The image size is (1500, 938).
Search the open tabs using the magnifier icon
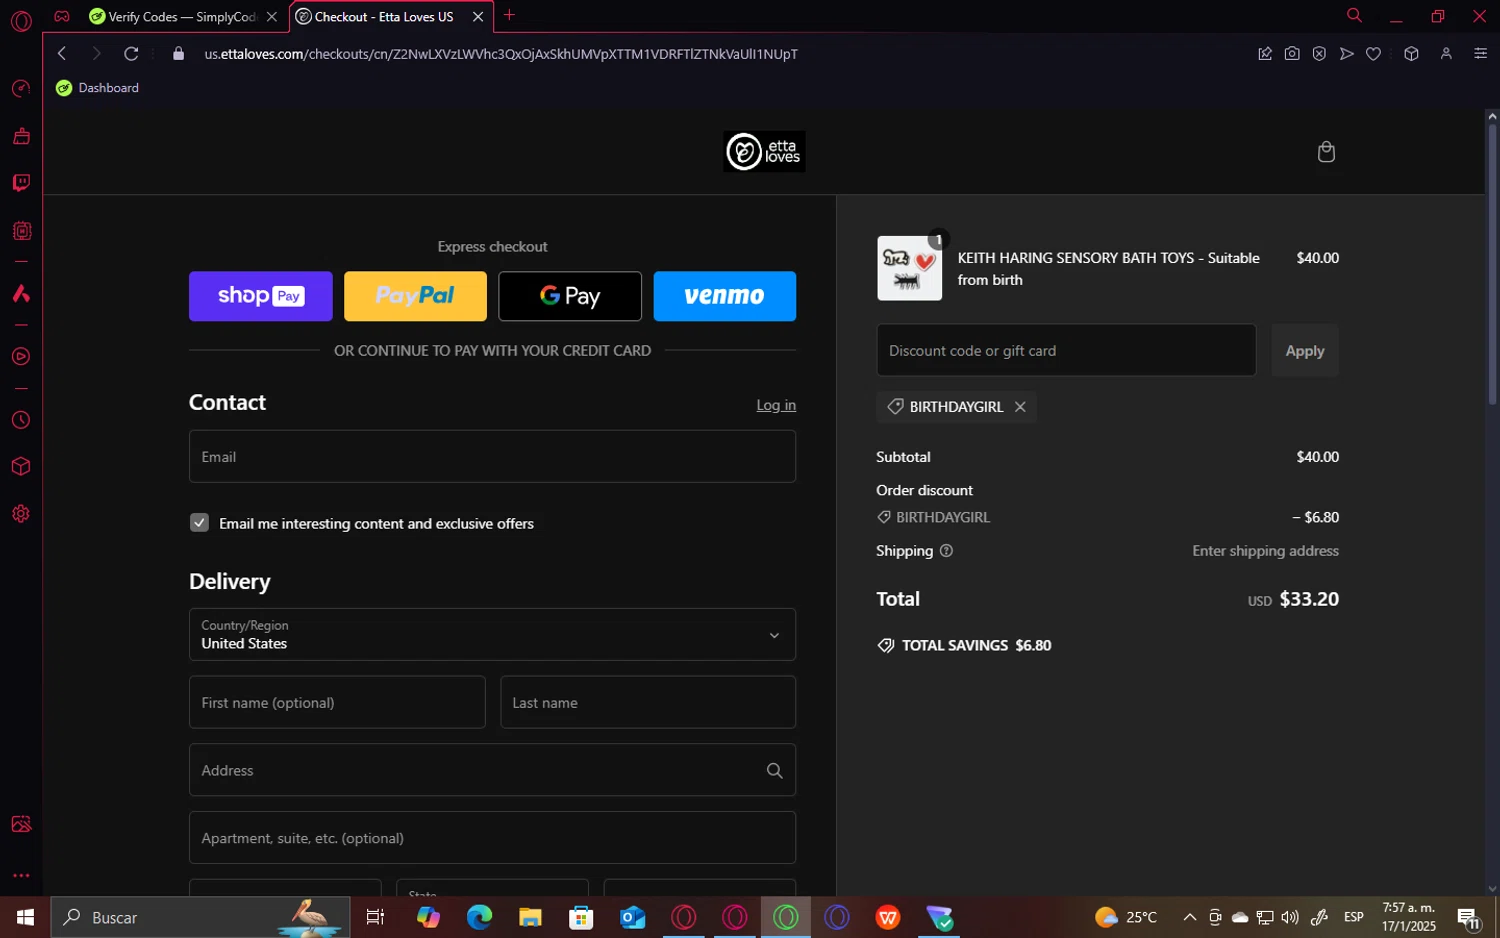coord(1354,16)
